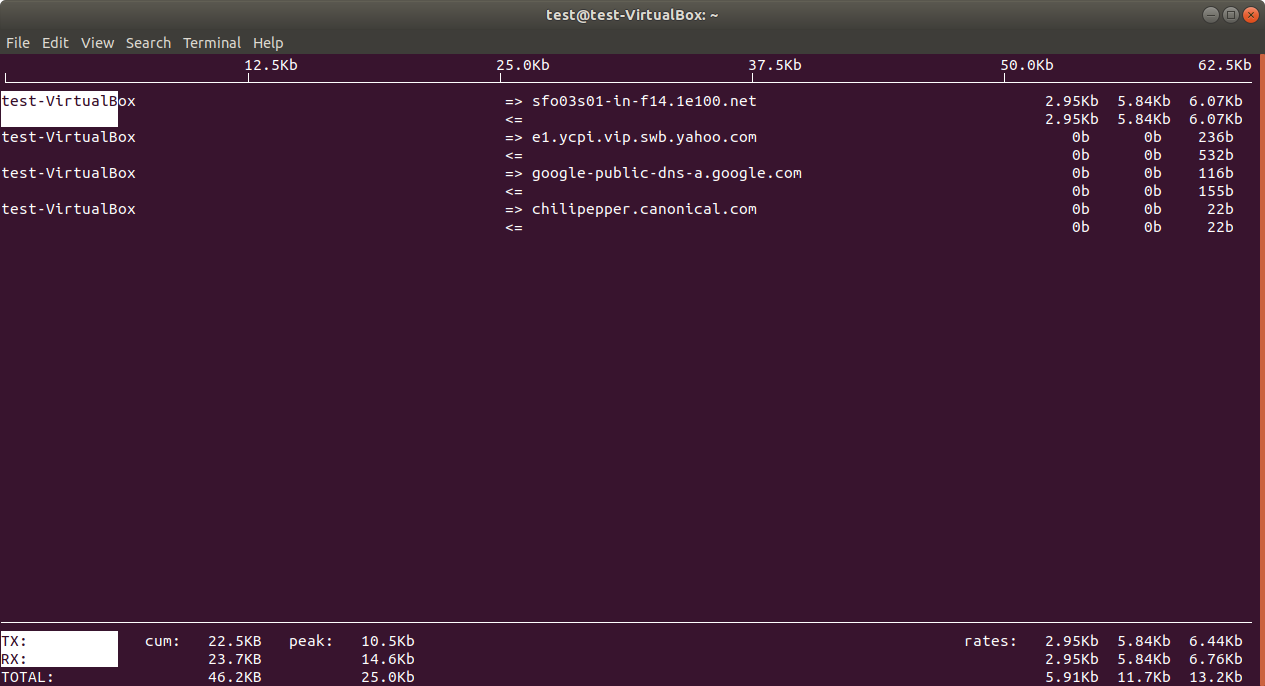This screenshot has height=686, width=1265.
Task: Open the File menu
Action: point(18,43)
